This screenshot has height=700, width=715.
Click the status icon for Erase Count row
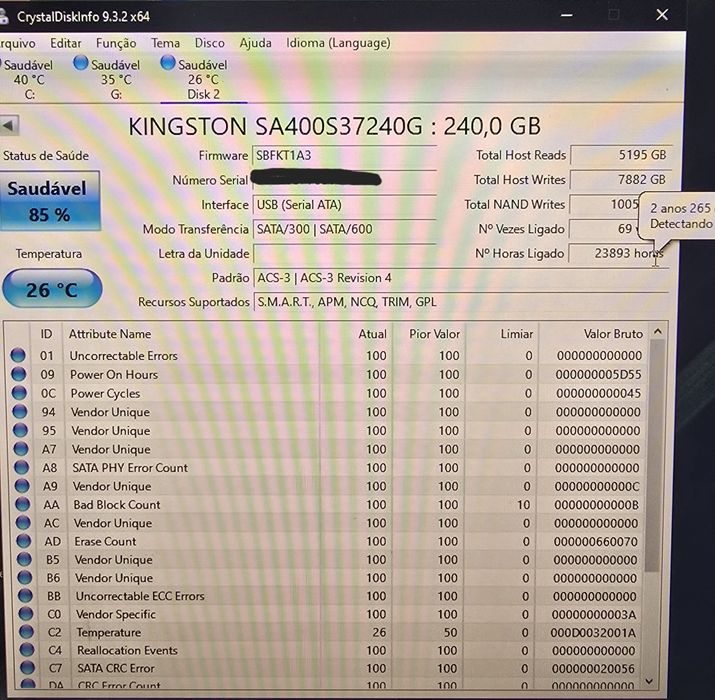(x=23, y=541)
